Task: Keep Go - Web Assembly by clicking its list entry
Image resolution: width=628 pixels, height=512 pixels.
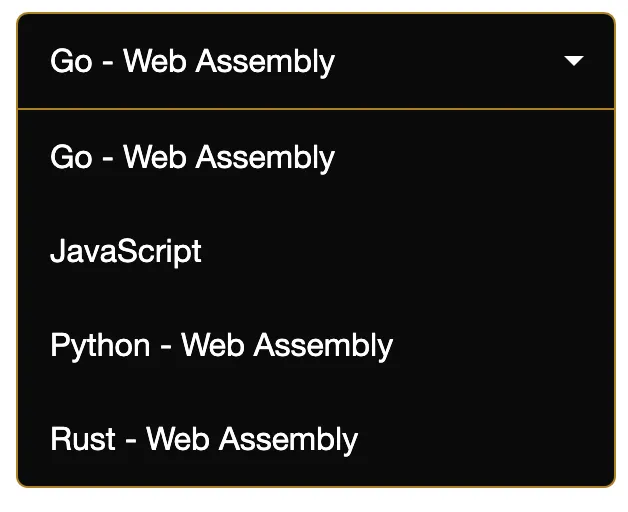Action: click(x=193, y=157)
